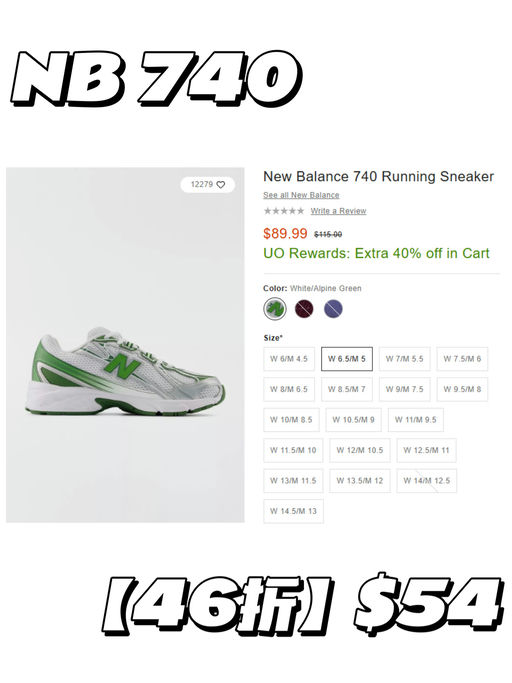The image size is (512, 683).
Task: Pick size W 8/M 6.5
Action: click(289, 389)
